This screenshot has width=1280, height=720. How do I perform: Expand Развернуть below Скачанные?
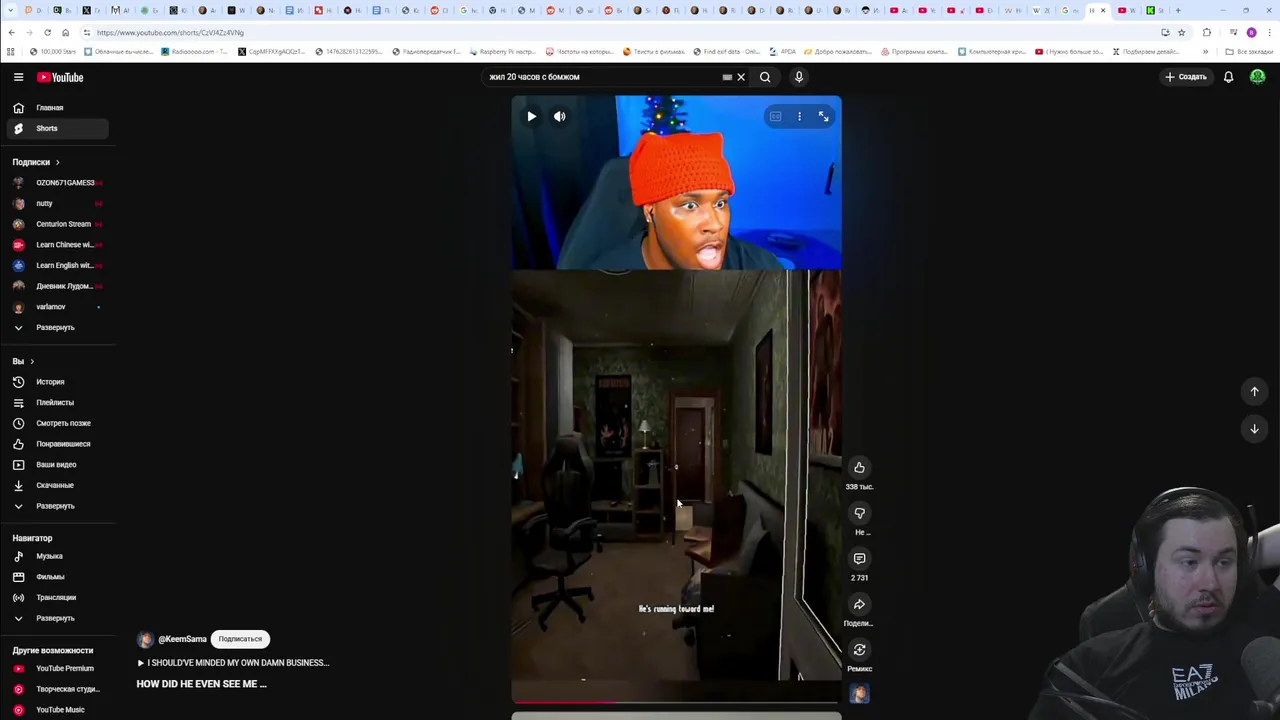(57, 506)
